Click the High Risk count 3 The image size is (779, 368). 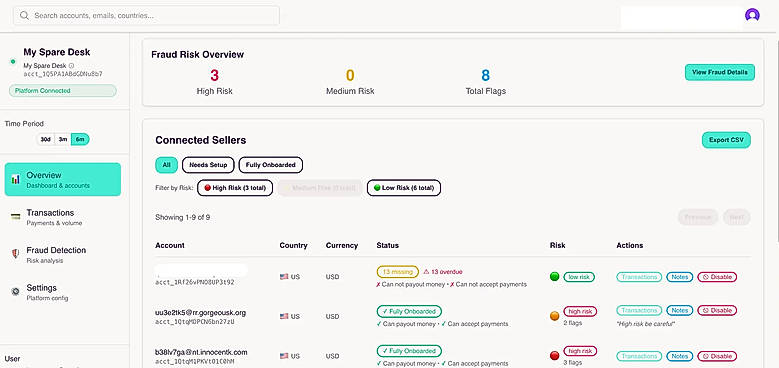(214, 75)
